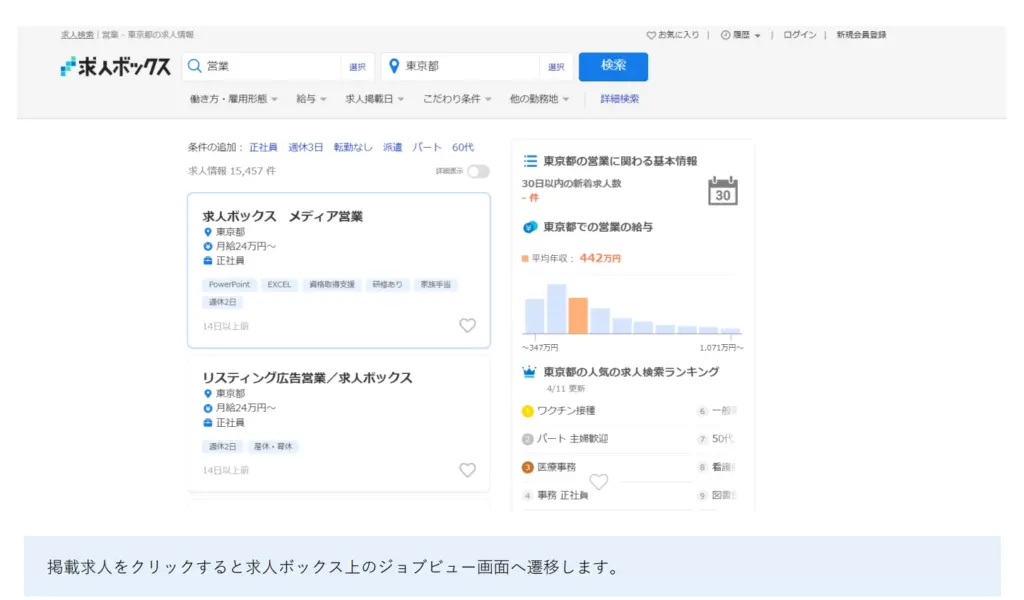Add the 60代 condition
Image resolution: width=1024 pixels, height=600 pixels.
point(462,148)
